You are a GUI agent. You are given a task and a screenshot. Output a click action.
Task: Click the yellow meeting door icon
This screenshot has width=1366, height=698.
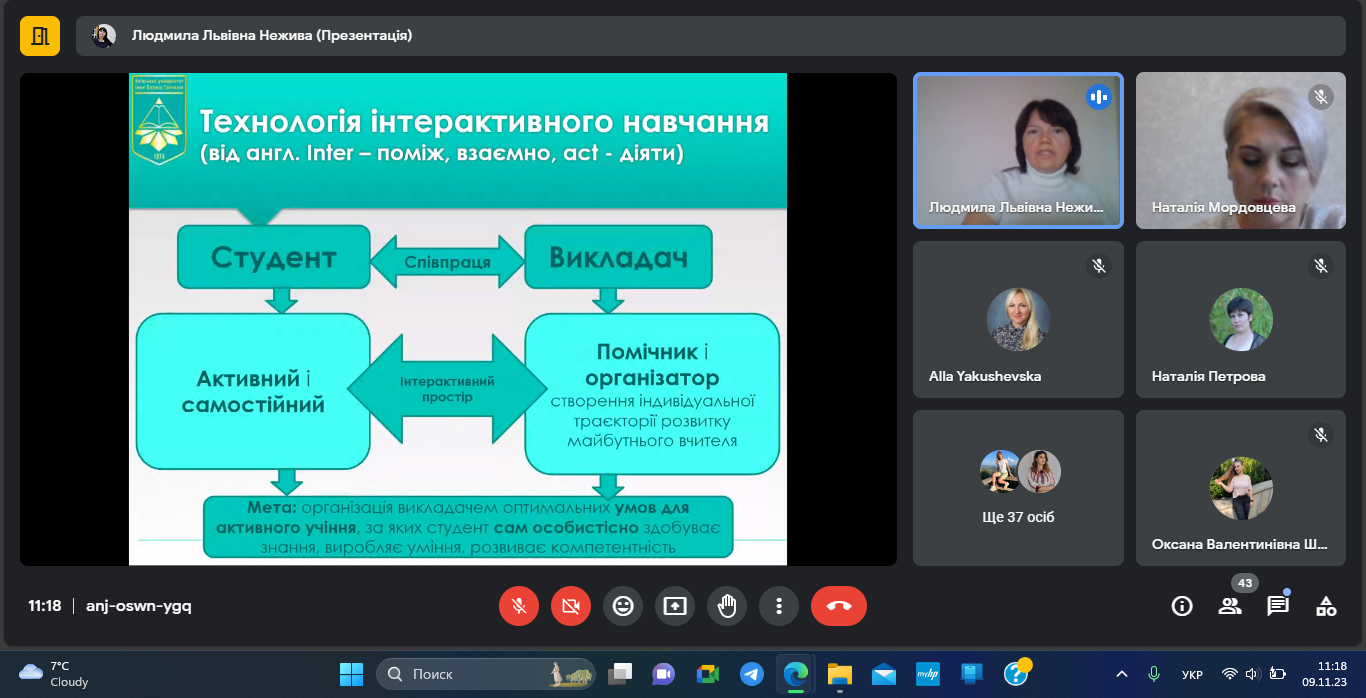click(40, 36)
